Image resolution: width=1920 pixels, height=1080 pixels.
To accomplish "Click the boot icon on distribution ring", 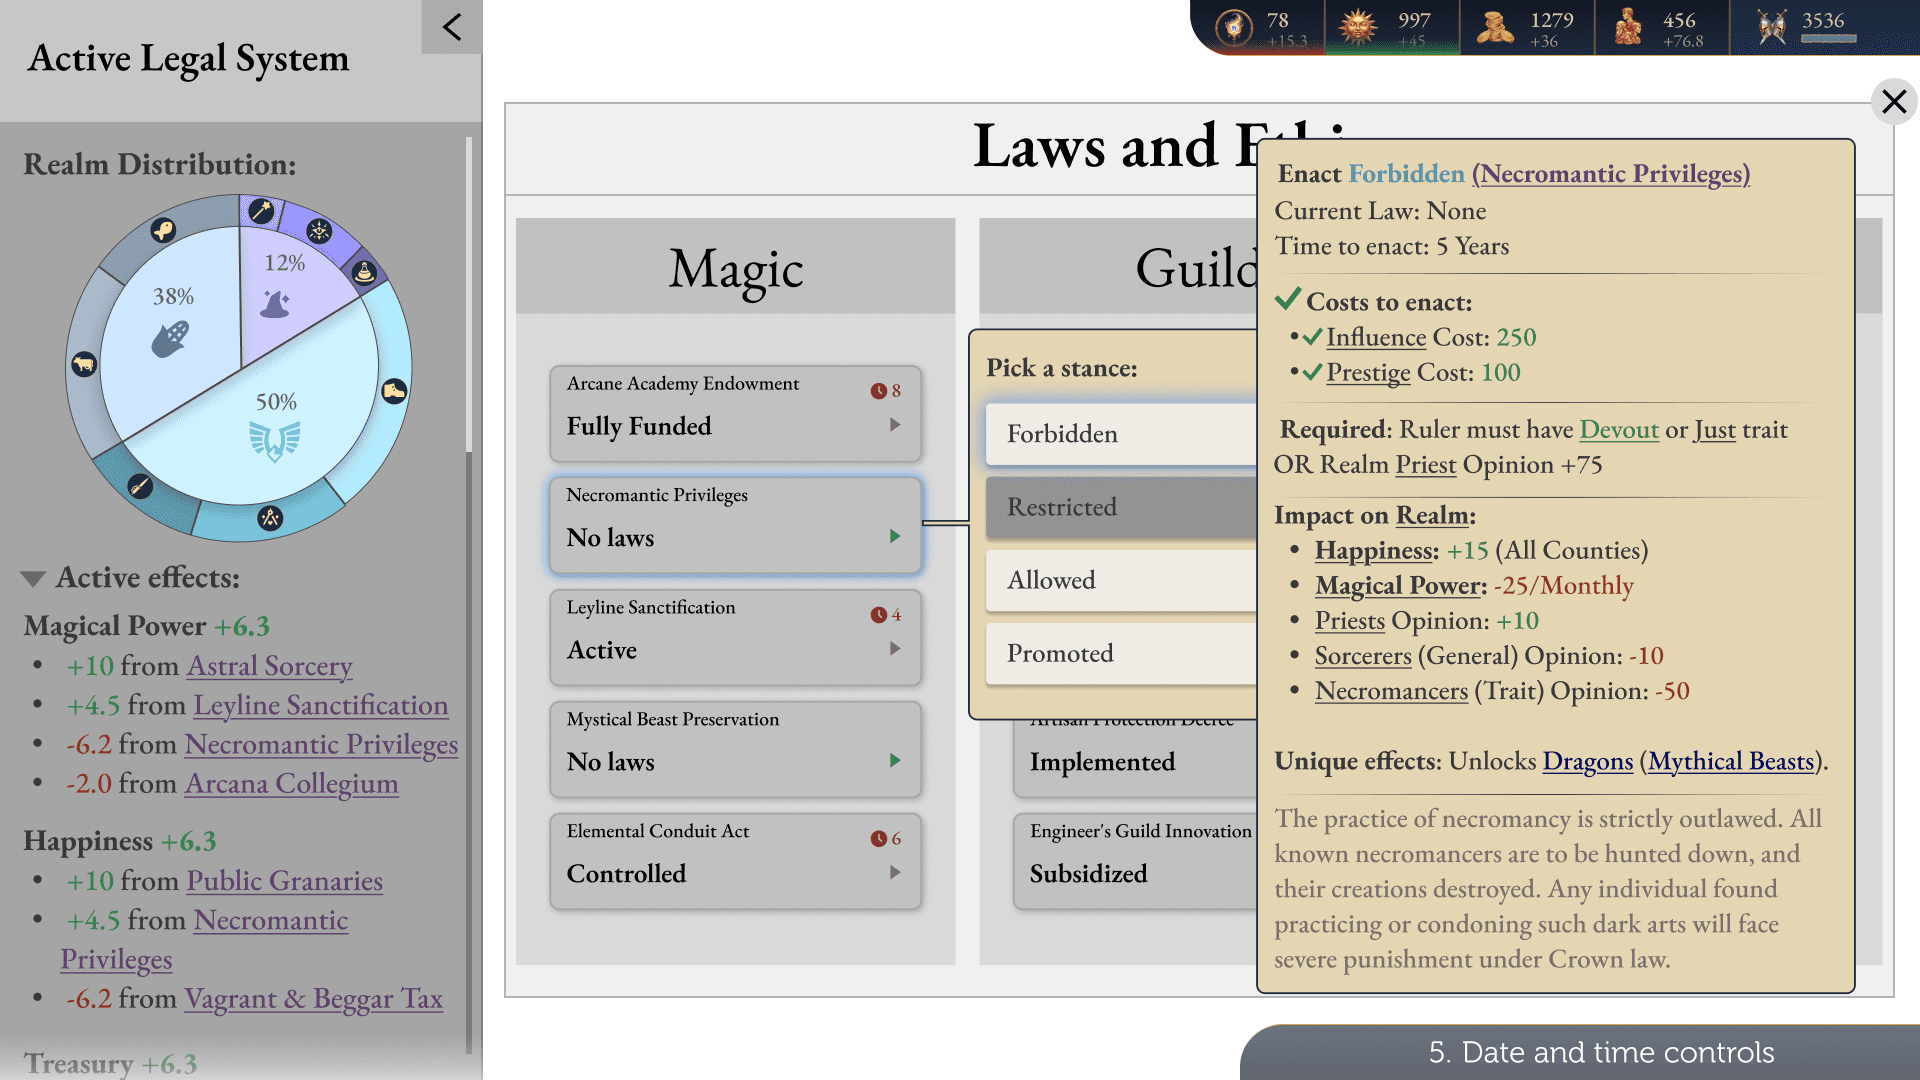I will [394, 391].
